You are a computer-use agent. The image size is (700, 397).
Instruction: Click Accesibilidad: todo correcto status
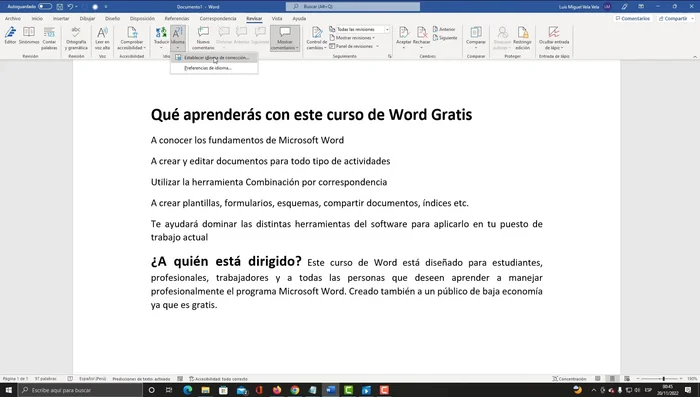(218, 379)
